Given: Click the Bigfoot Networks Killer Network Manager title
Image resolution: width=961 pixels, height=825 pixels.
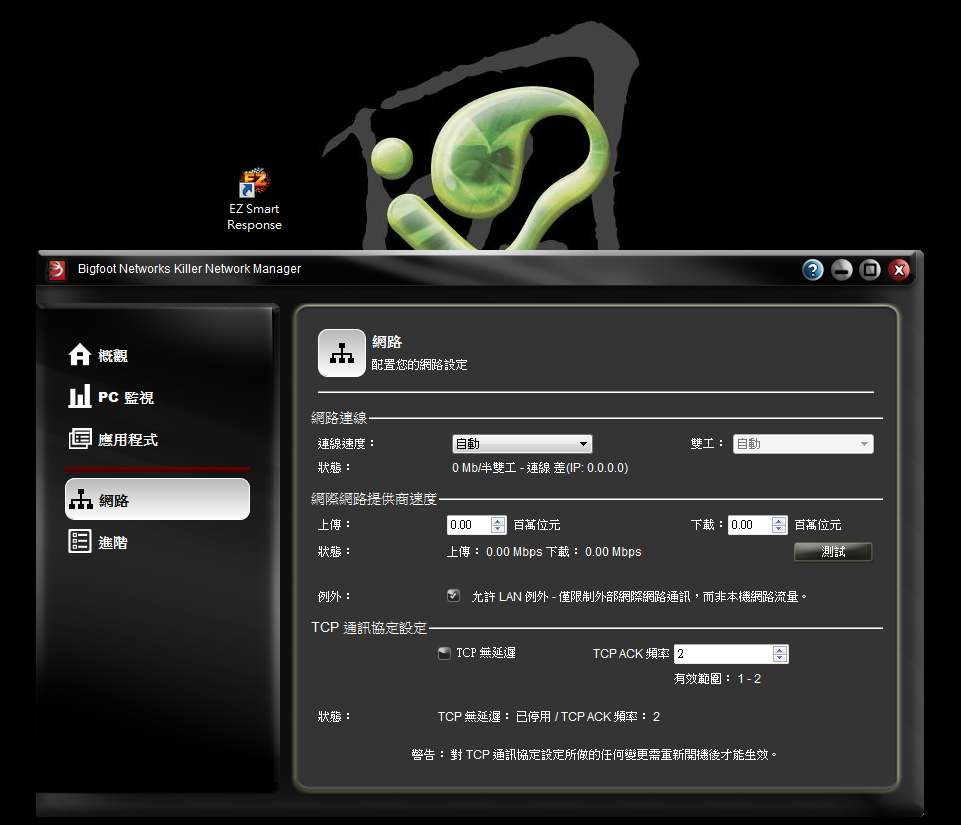Looking at the screenshot, I should coord(189,268).
